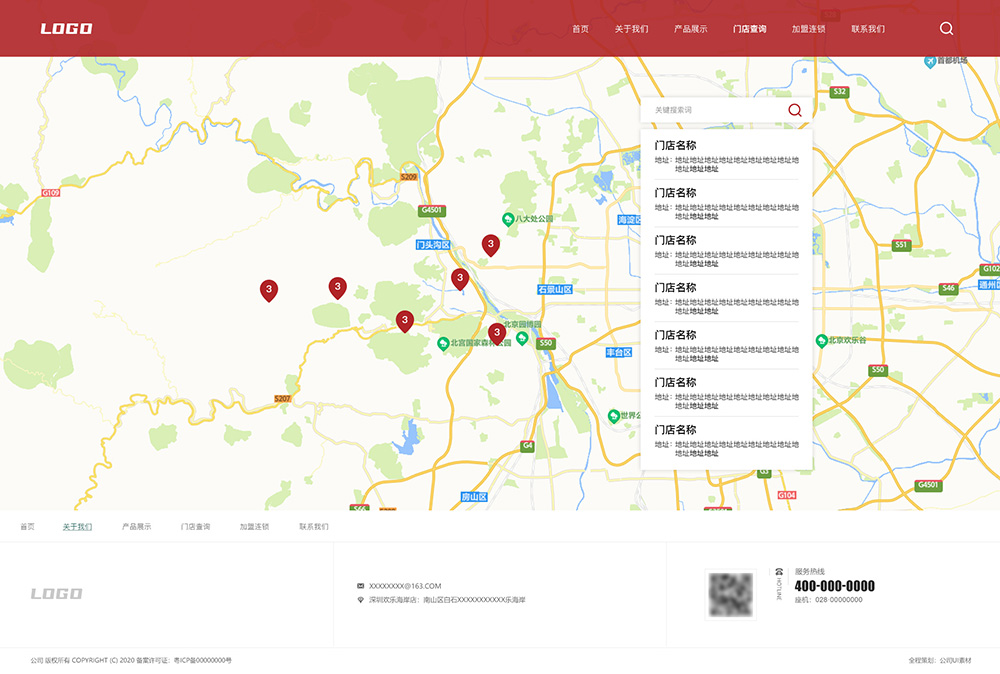Open 联系我们 in the header navigation
Image resolution: width=1000 pixels, height=674 pixels.
(x=868, y=29)
